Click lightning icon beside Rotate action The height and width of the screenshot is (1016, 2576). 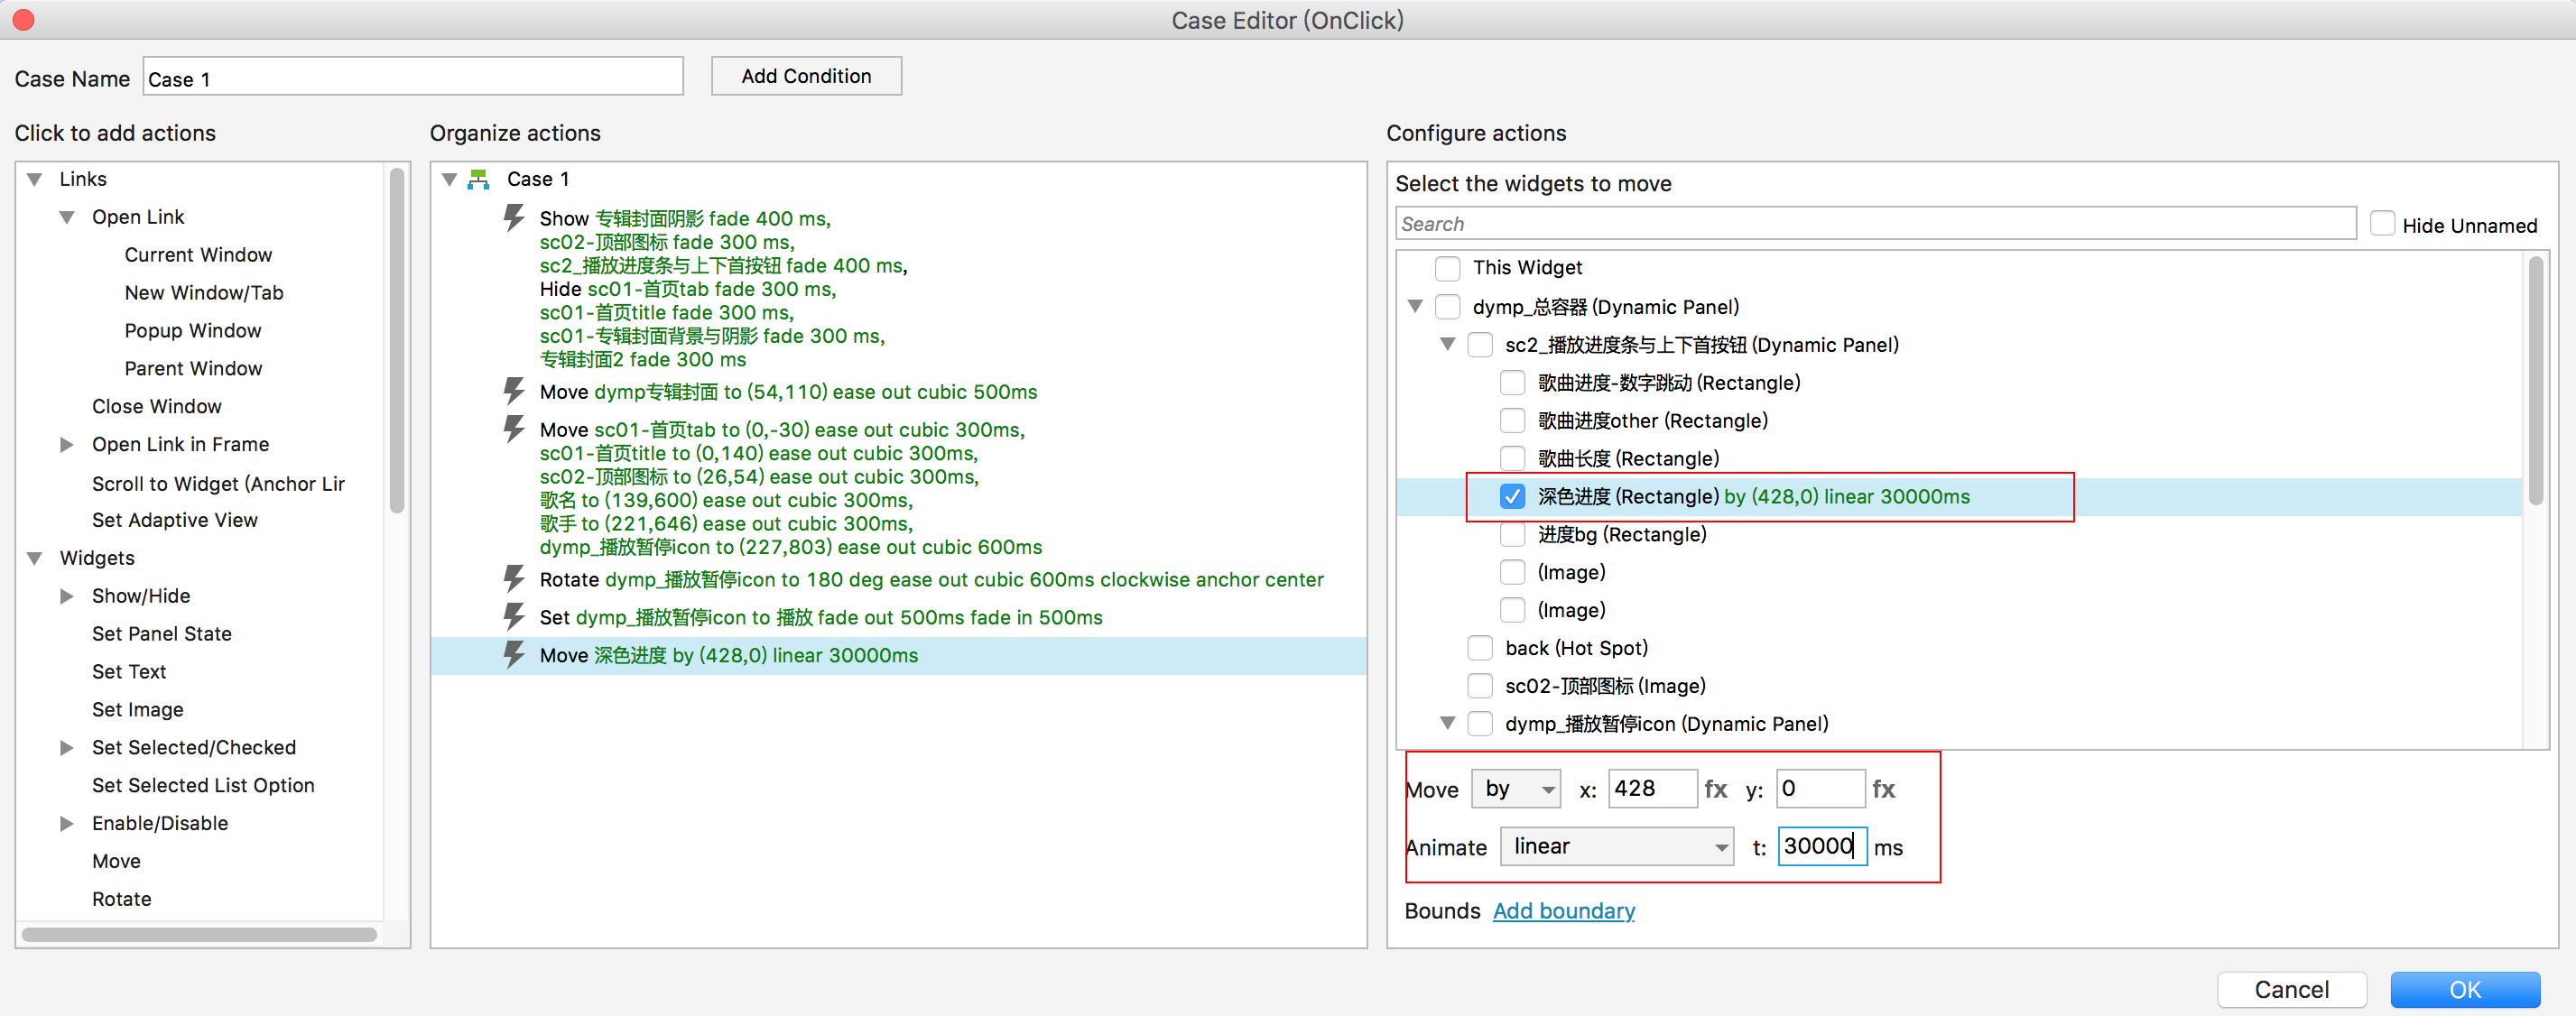(x=514, y=579)
